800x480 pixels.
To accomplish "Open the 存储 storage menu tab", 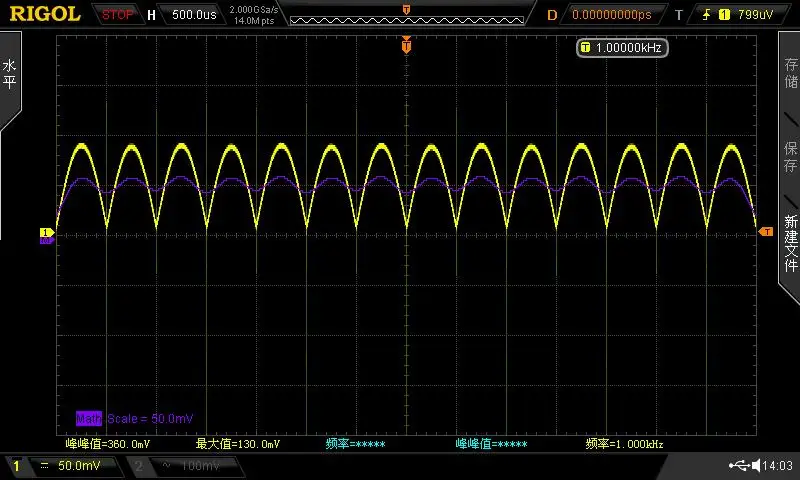I will (791, 72).
